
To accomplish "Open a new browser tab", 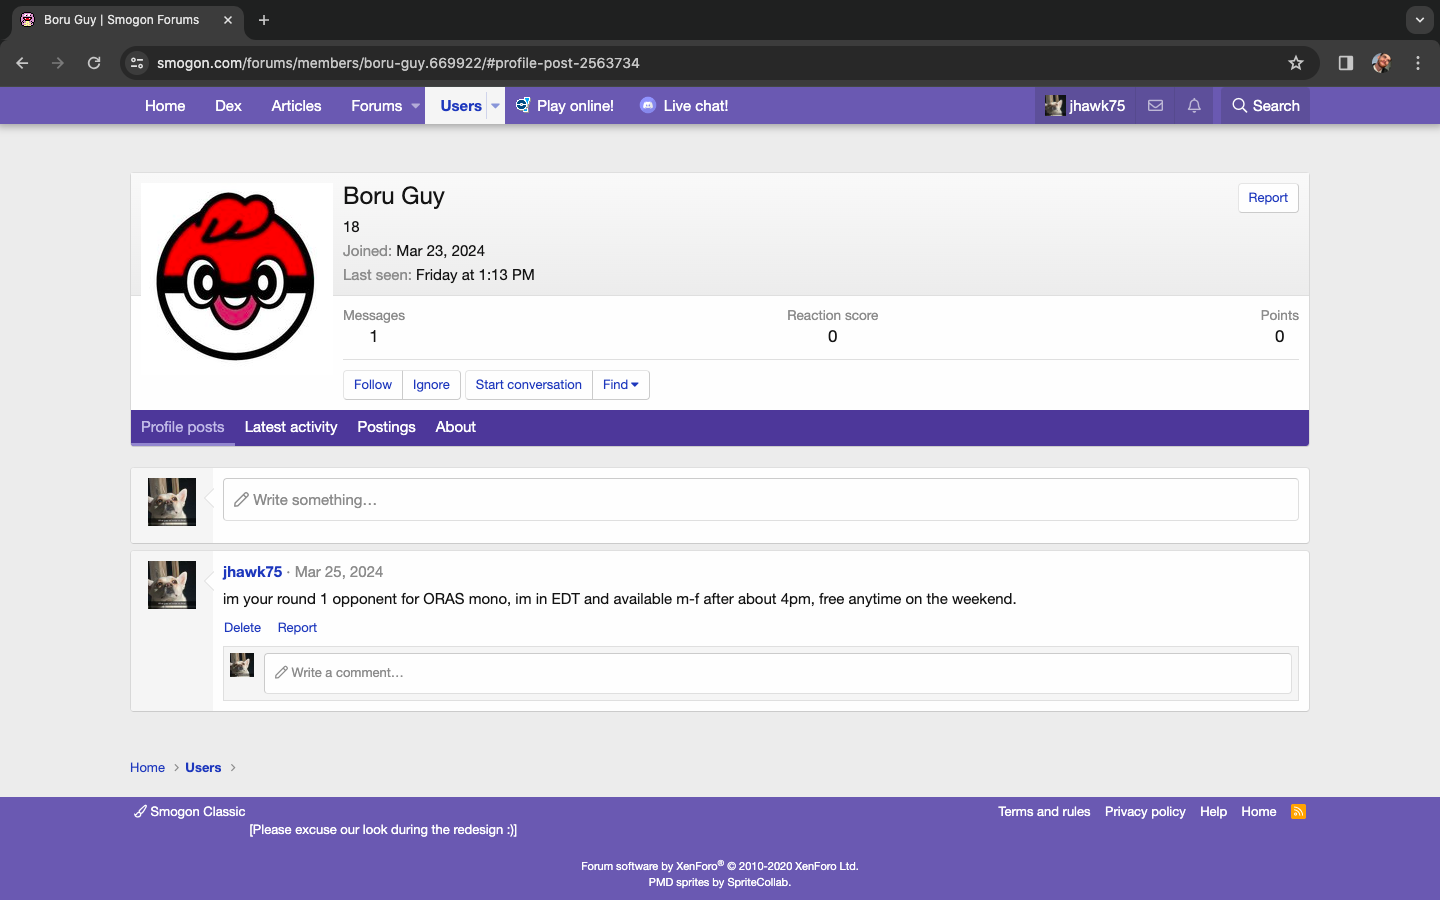I will click(x=264, y=20).
